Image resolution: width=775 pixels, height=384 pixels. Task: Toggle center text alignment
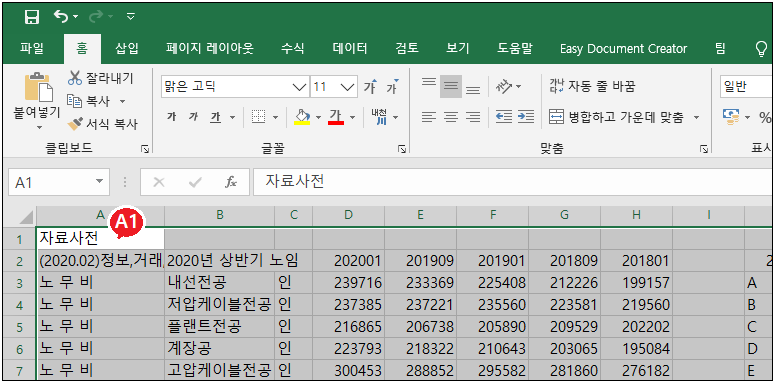[x=451, y=117]
